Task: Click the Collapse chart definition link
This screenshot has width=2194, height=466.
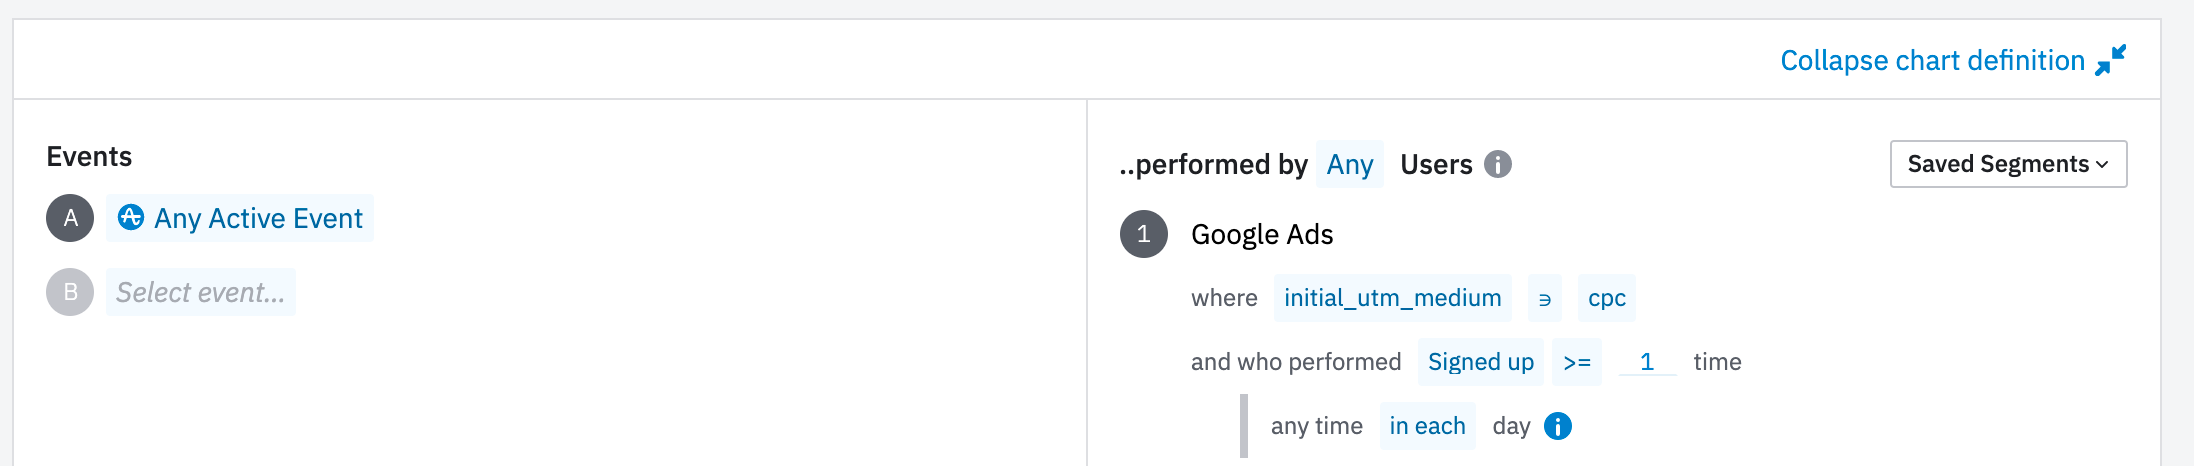Action: pos(1931,61)
